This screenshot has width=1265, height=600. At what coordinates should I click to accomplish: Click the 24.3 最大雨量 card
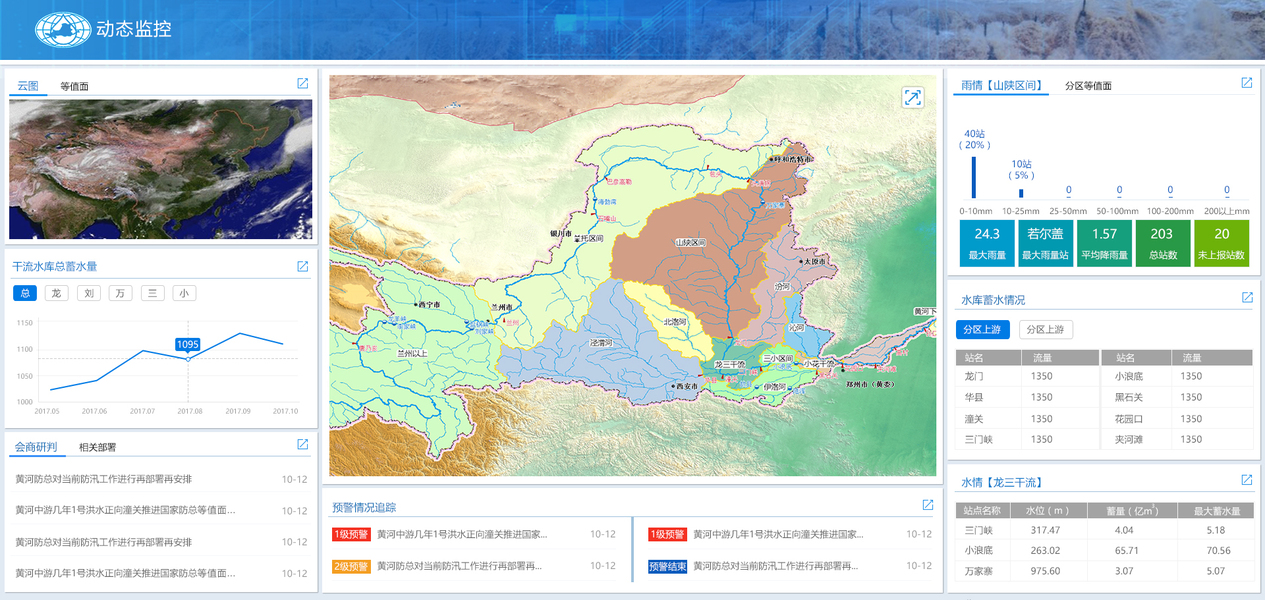coord(987,243)
